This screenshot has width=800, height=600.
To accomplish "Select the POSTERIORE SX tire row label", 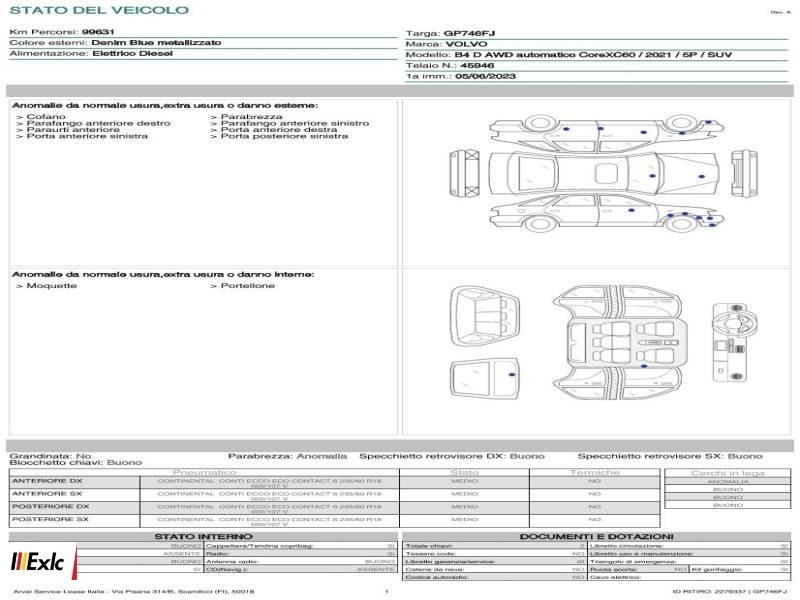I will click(x=50, y=519).
